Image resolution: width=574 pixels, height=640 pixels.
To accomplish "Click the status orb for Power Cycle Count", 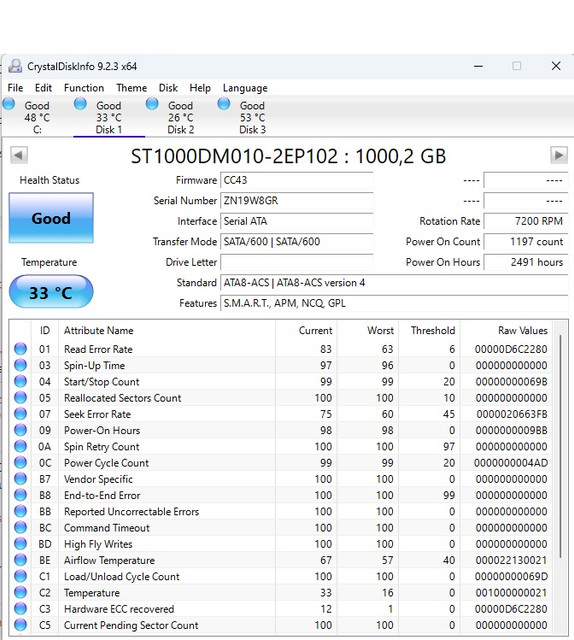I will click(x=20, y=462).
